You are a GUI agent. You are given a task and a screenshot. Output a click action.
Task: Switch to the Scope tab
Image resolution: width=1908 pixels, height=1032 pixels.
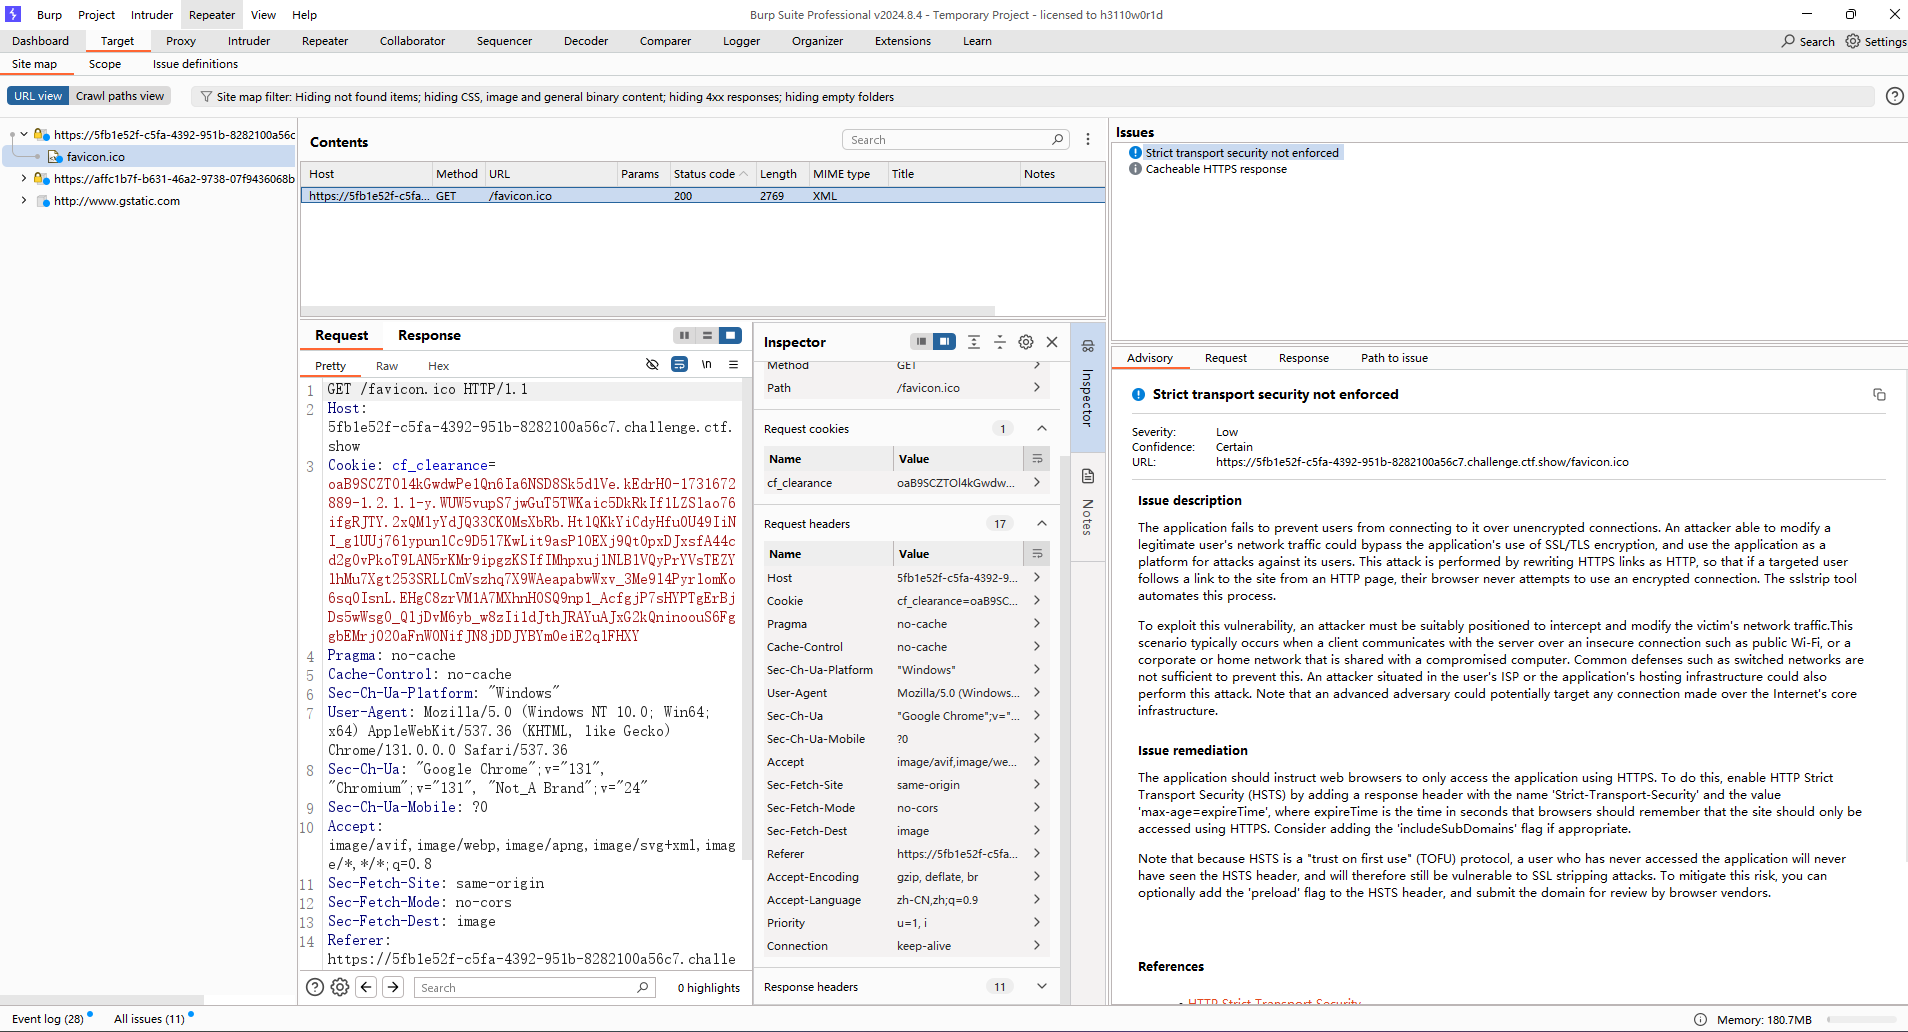[x=105, y=64]
